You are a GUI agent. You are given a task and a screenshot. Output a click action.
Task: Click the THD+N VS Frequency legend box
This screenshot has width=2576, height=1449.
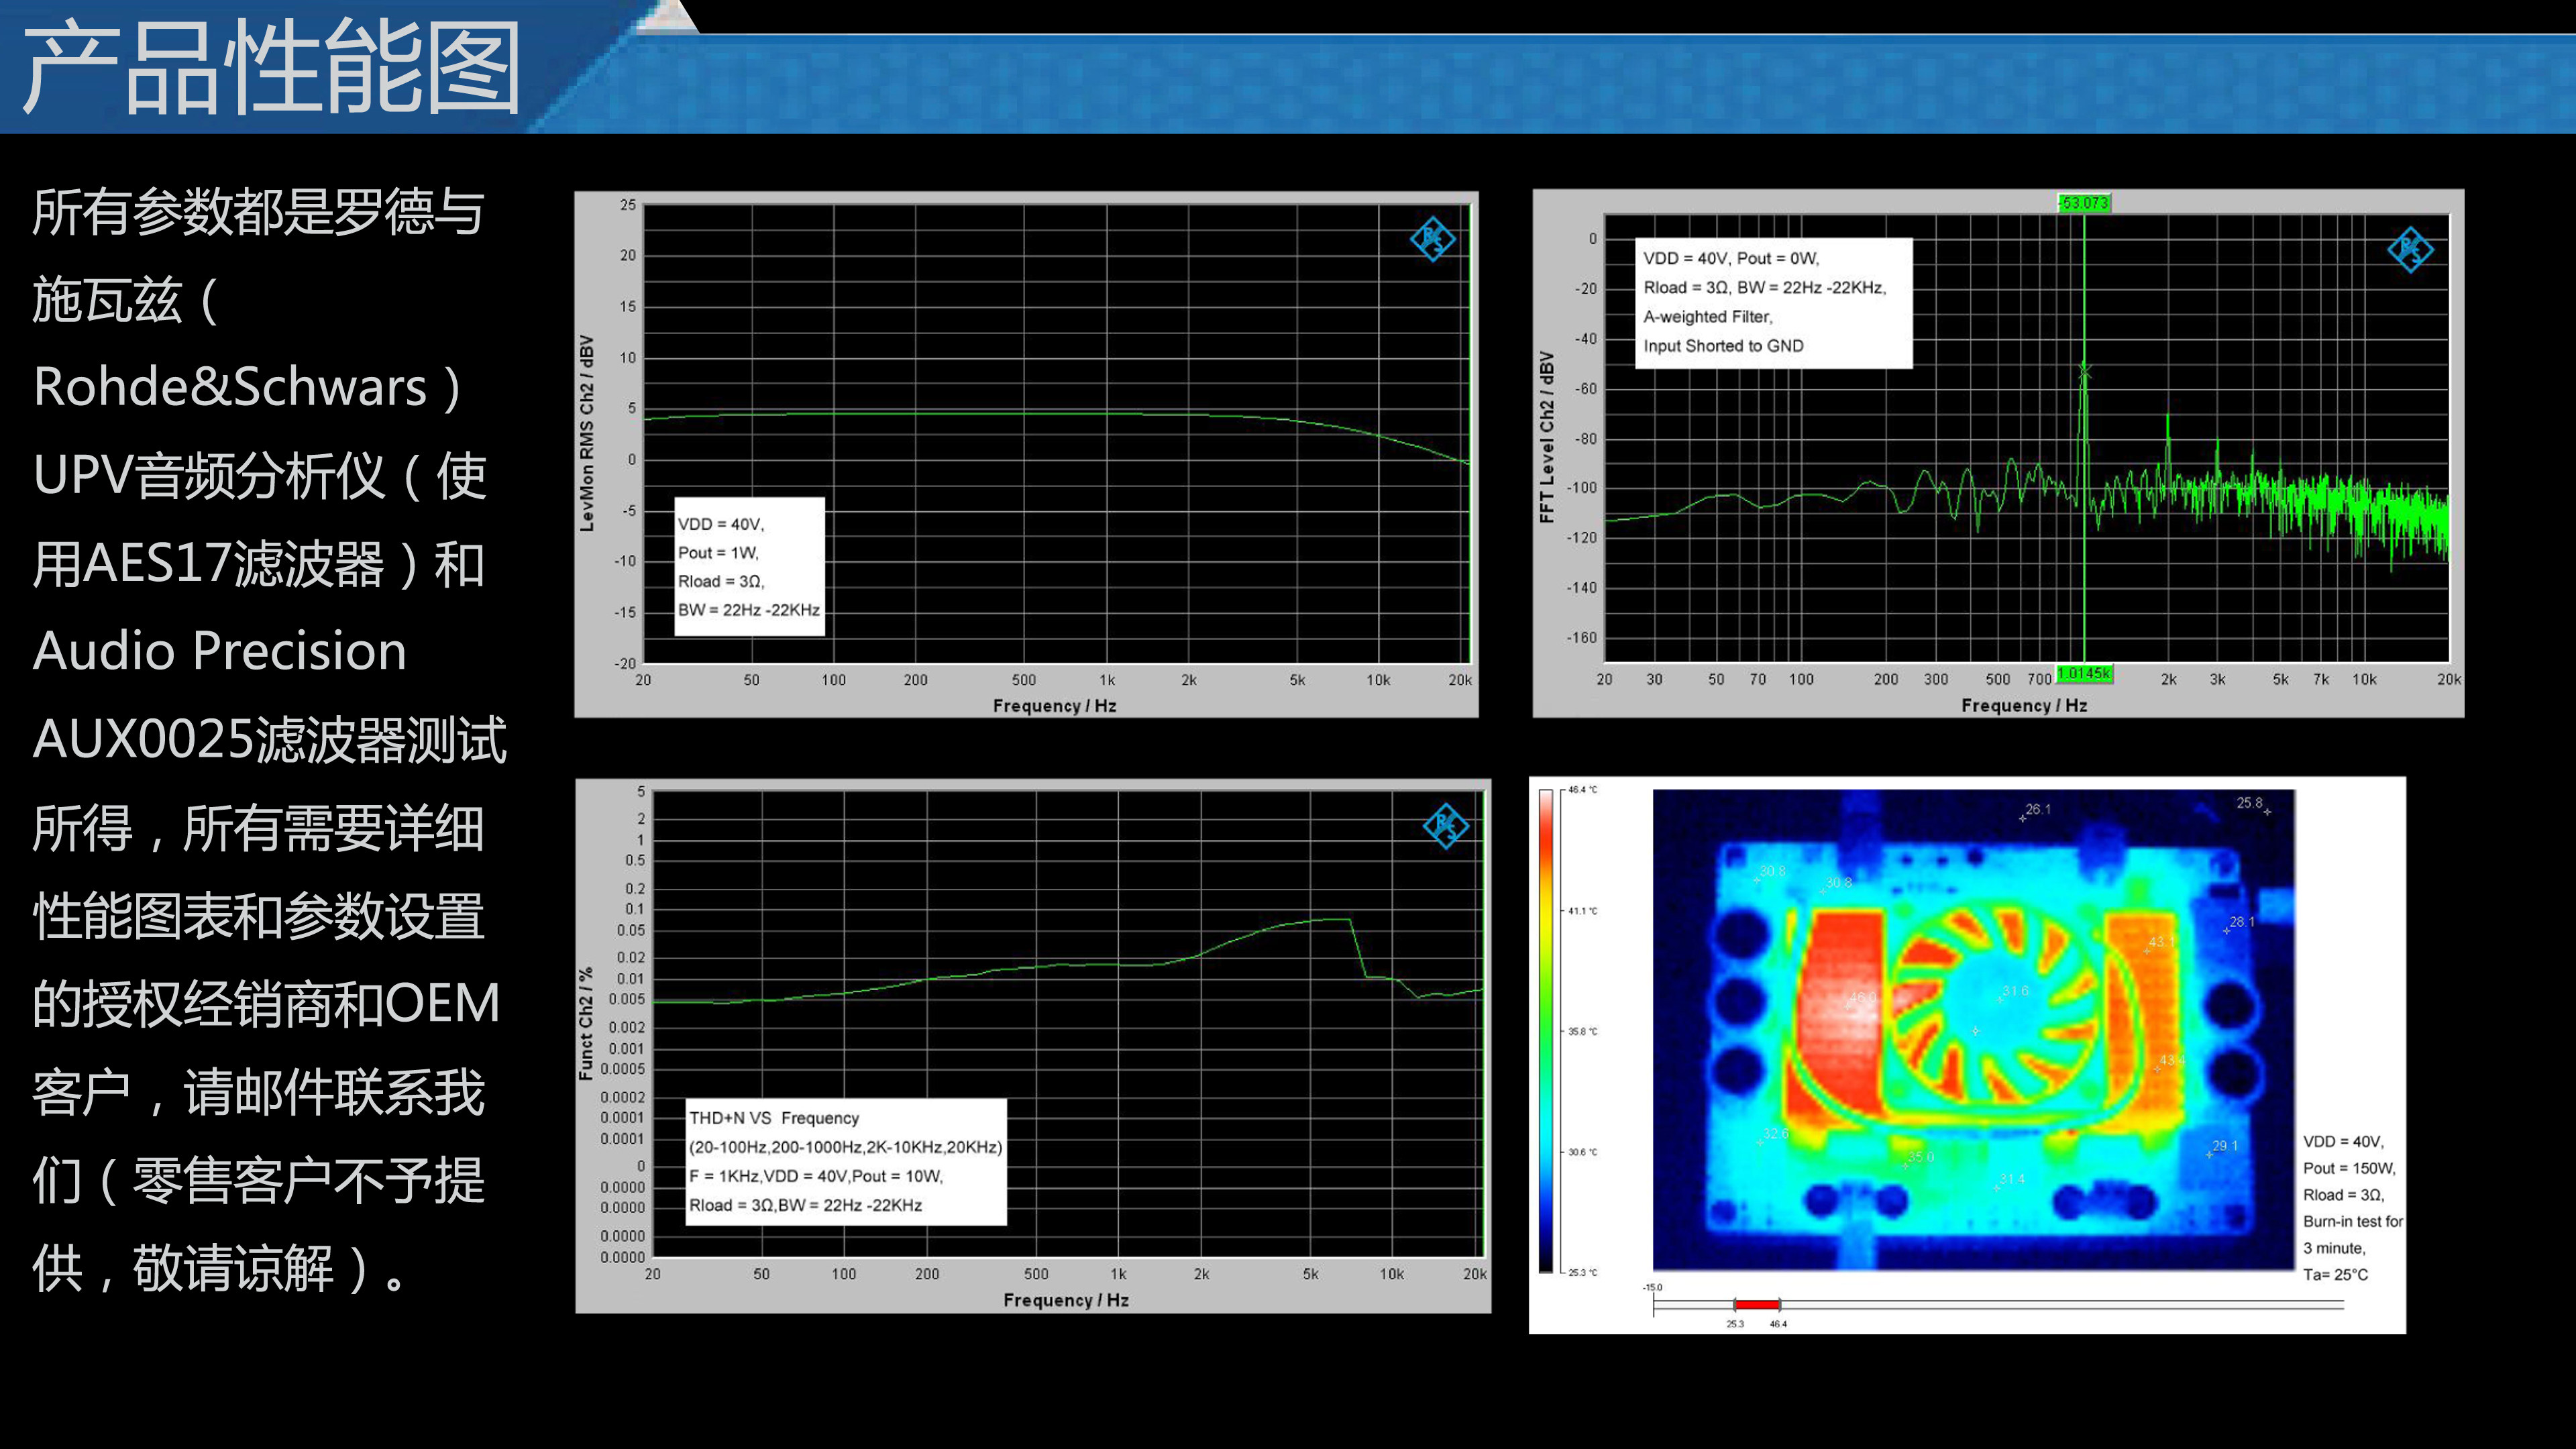tap(846, 1161)
